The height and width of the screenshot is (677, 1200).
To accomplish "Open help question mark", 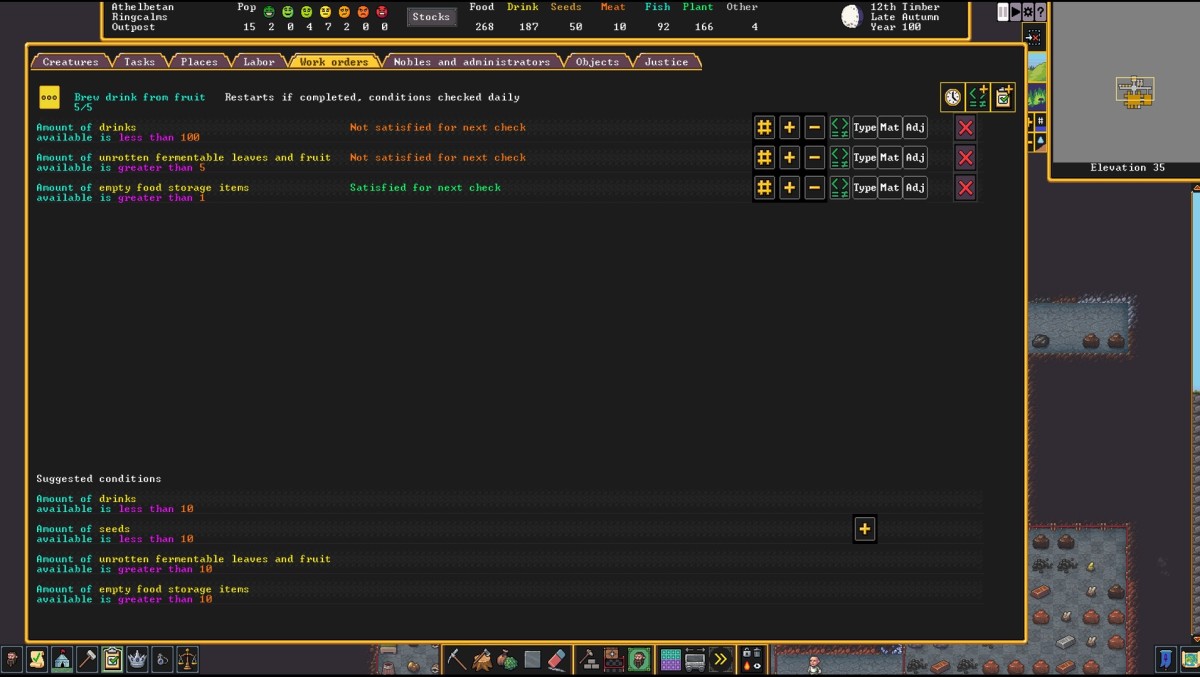I will tap(1041, 12).
